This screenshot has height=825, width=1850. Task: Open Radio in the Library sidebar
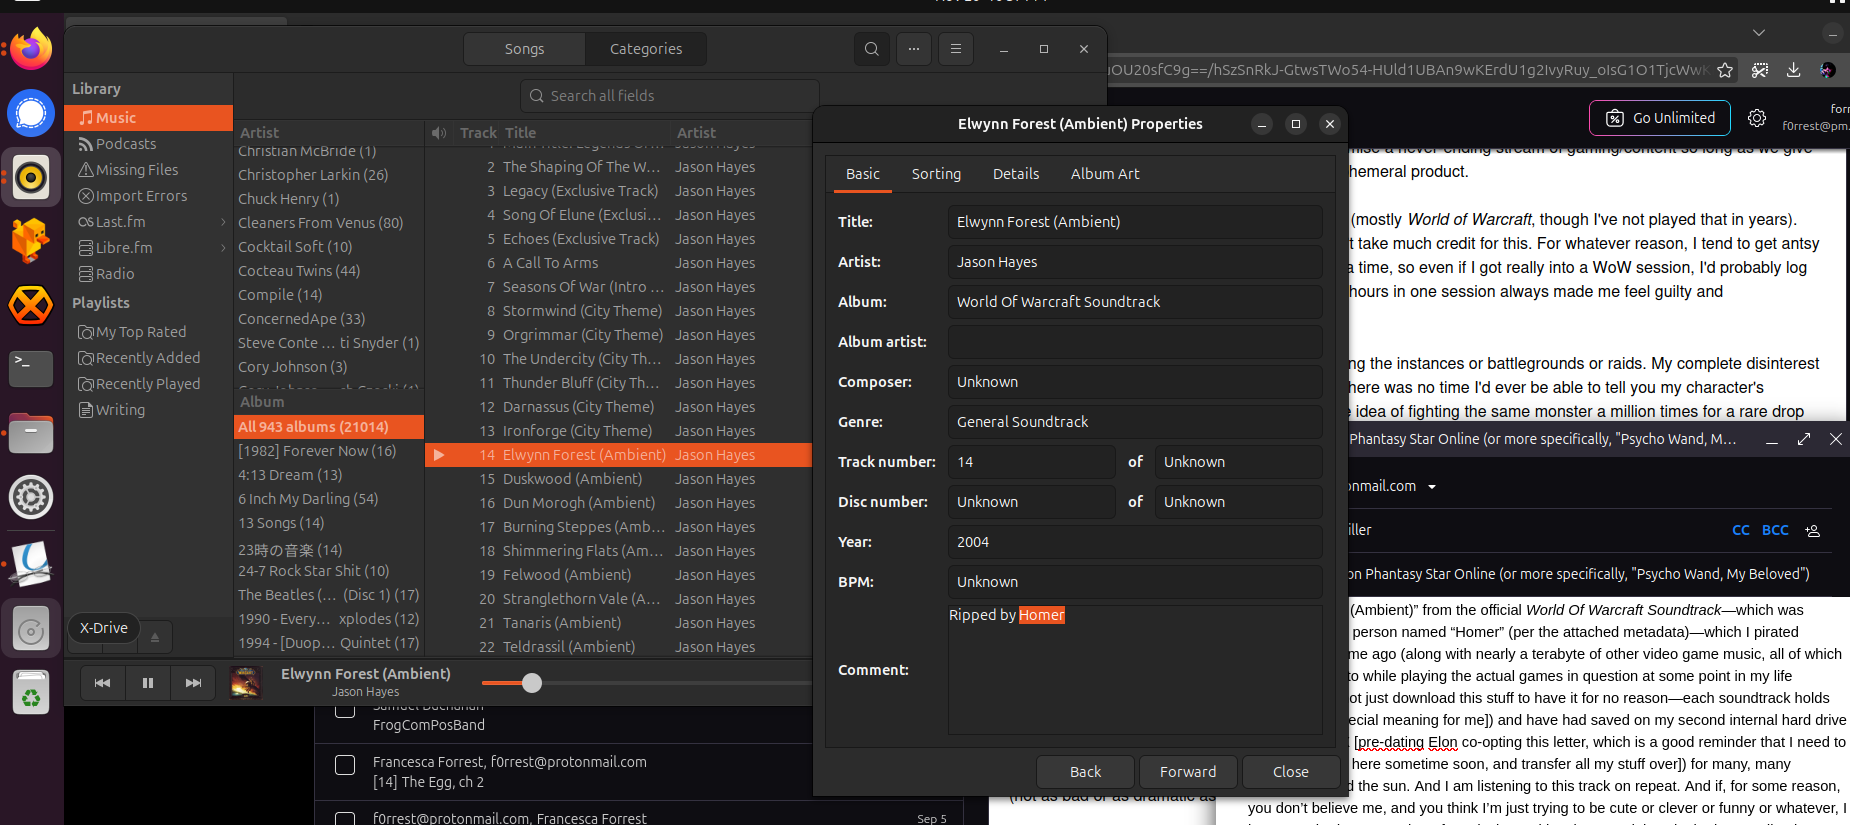[x=149, y=274]
